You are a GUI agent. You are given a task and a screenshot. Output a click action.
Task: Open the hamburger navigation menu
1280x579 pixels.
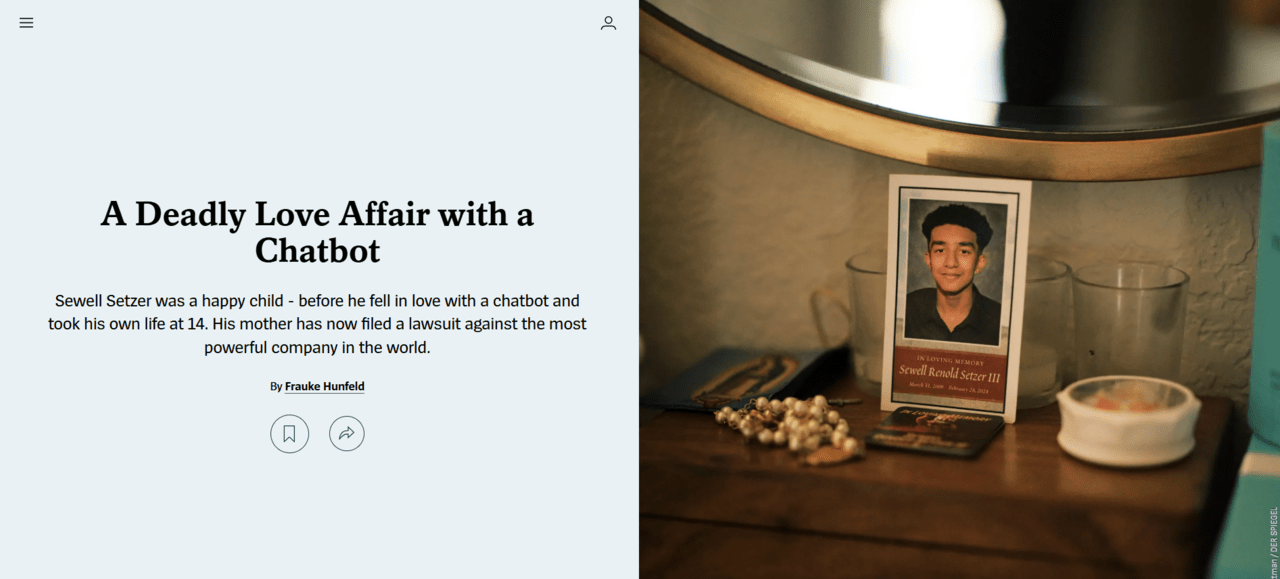pos(26,23)
